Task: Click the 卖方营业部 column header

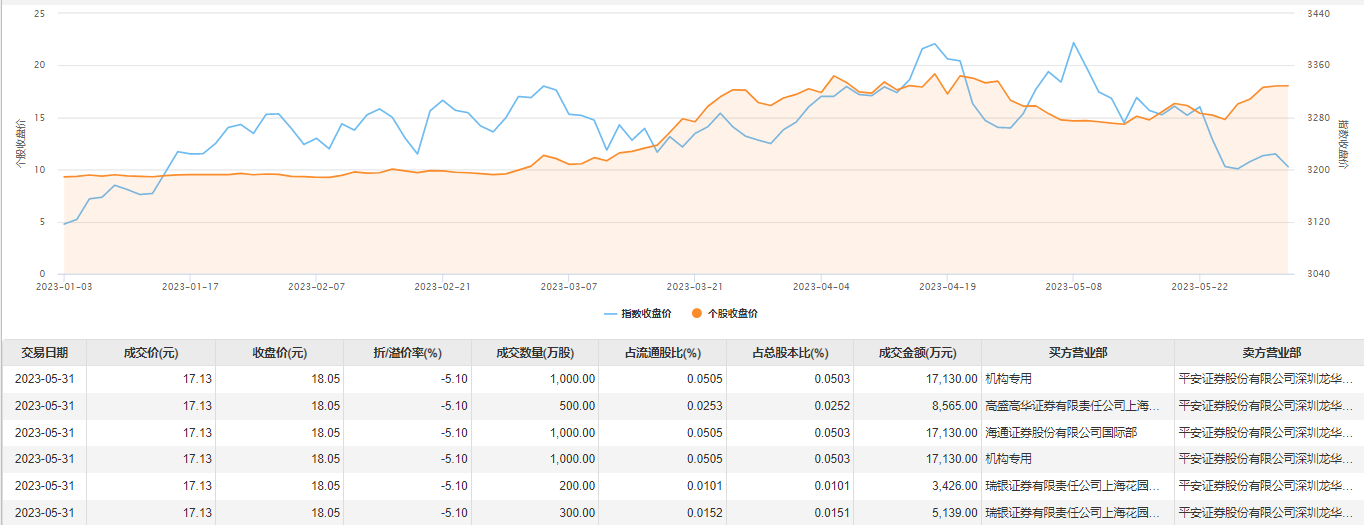Action: click(1271, 353)
